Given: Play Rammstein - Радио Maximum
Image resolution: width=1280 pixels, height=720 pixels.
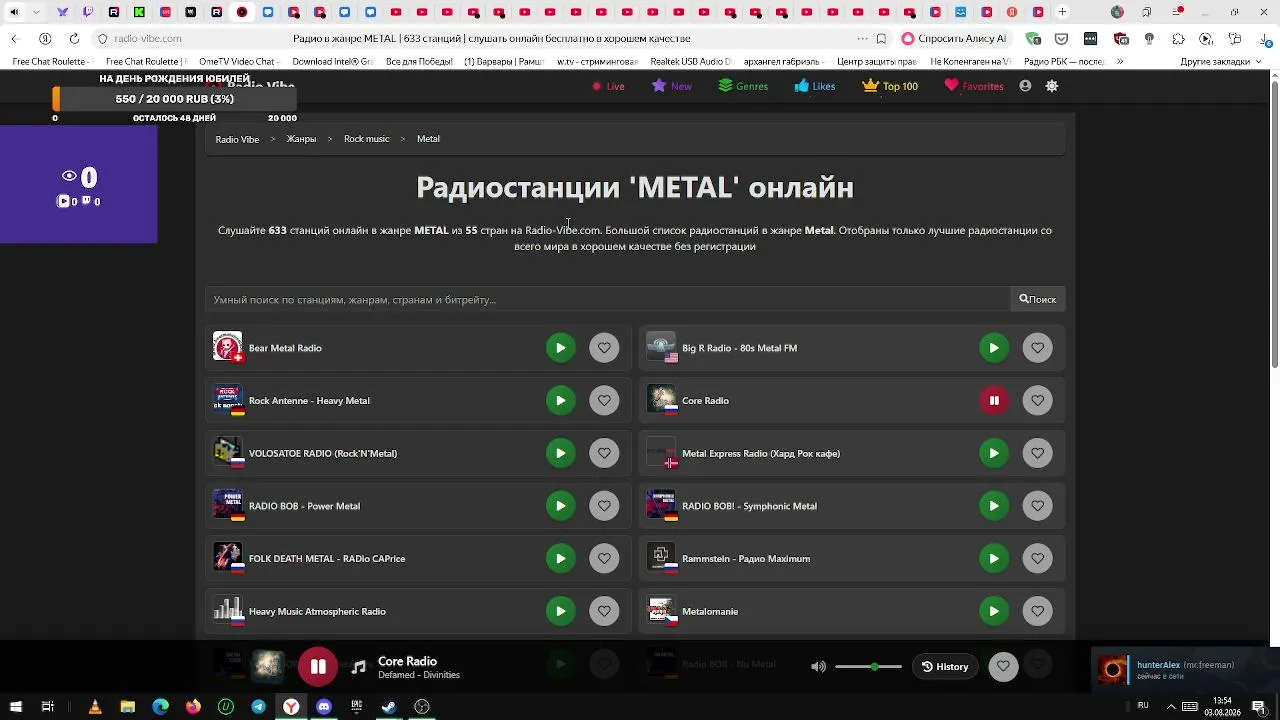Looking at the screenshot, I should 994,558.
